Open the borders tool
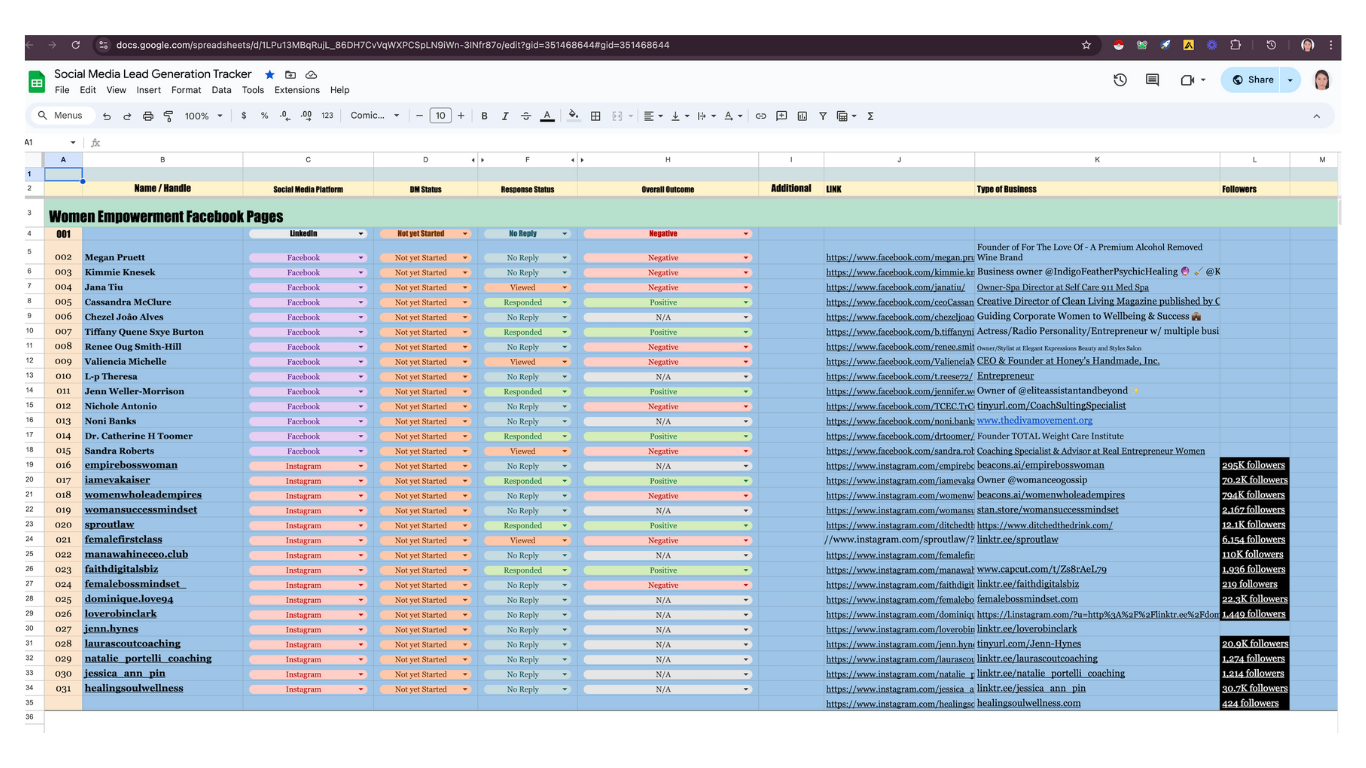Image resolution: width=1366 pixels, height=768 pixels. (596, 116)
